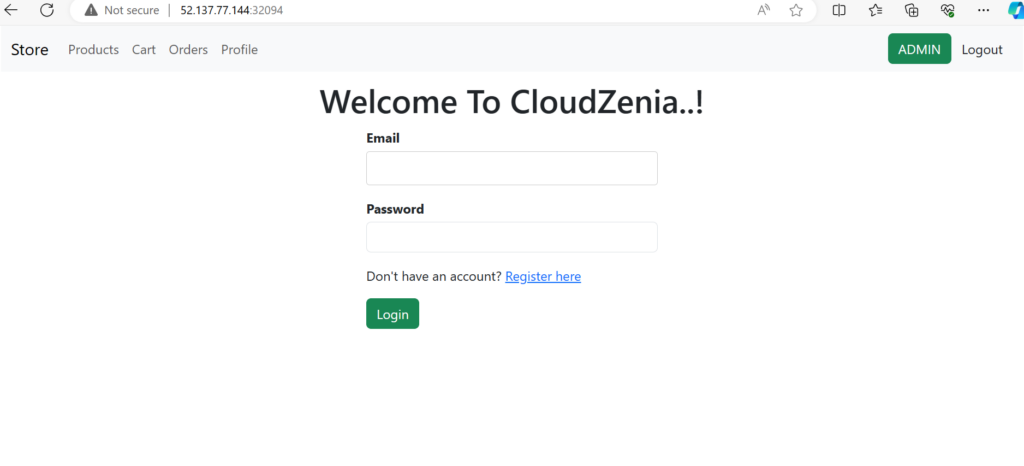Click the Logout link
This screenshot has width=1024, height=466.
[x=982, y=50]
